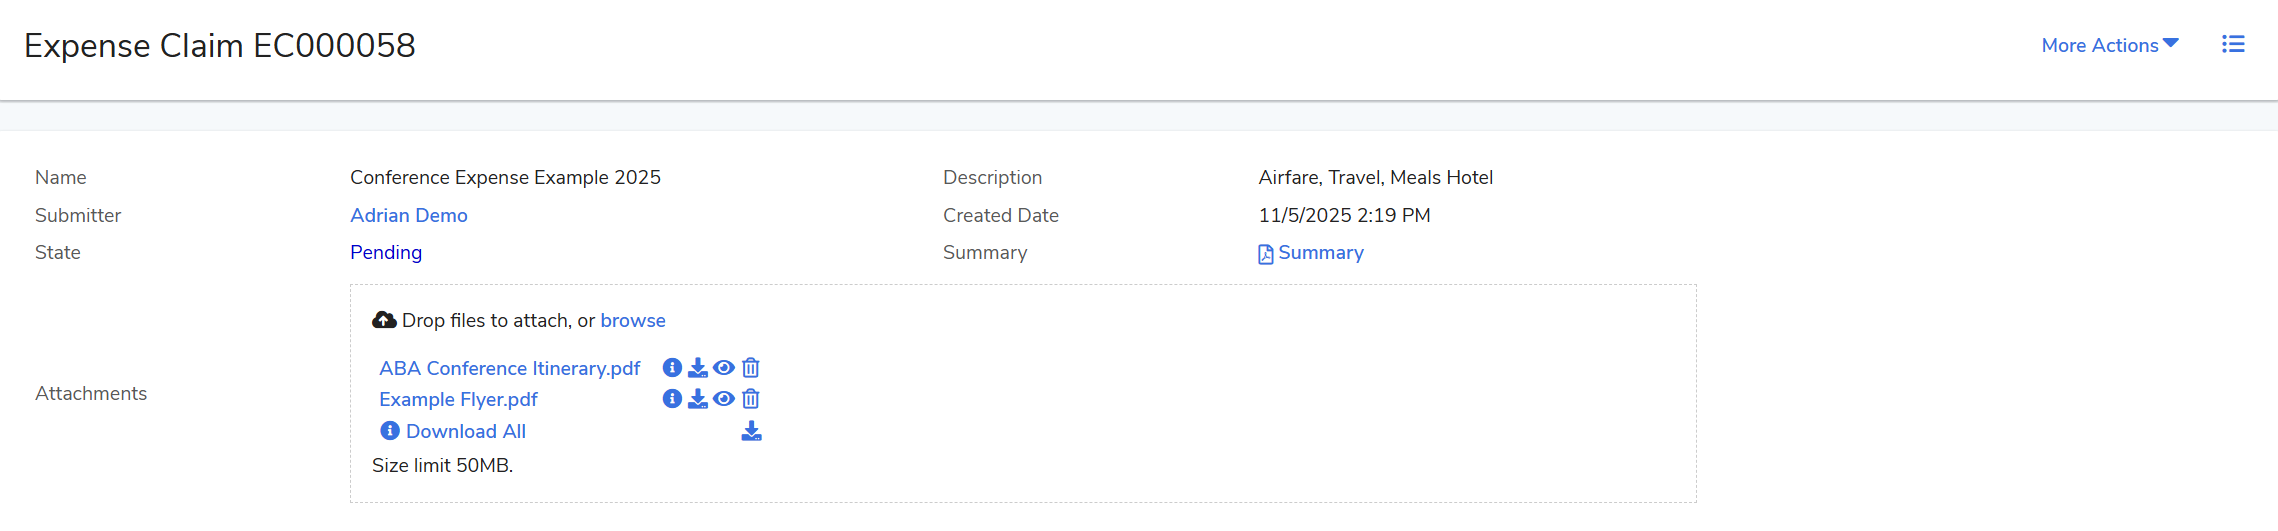
Task: Click info icon for Example Flyer.pdf
Action: (672, 399)
